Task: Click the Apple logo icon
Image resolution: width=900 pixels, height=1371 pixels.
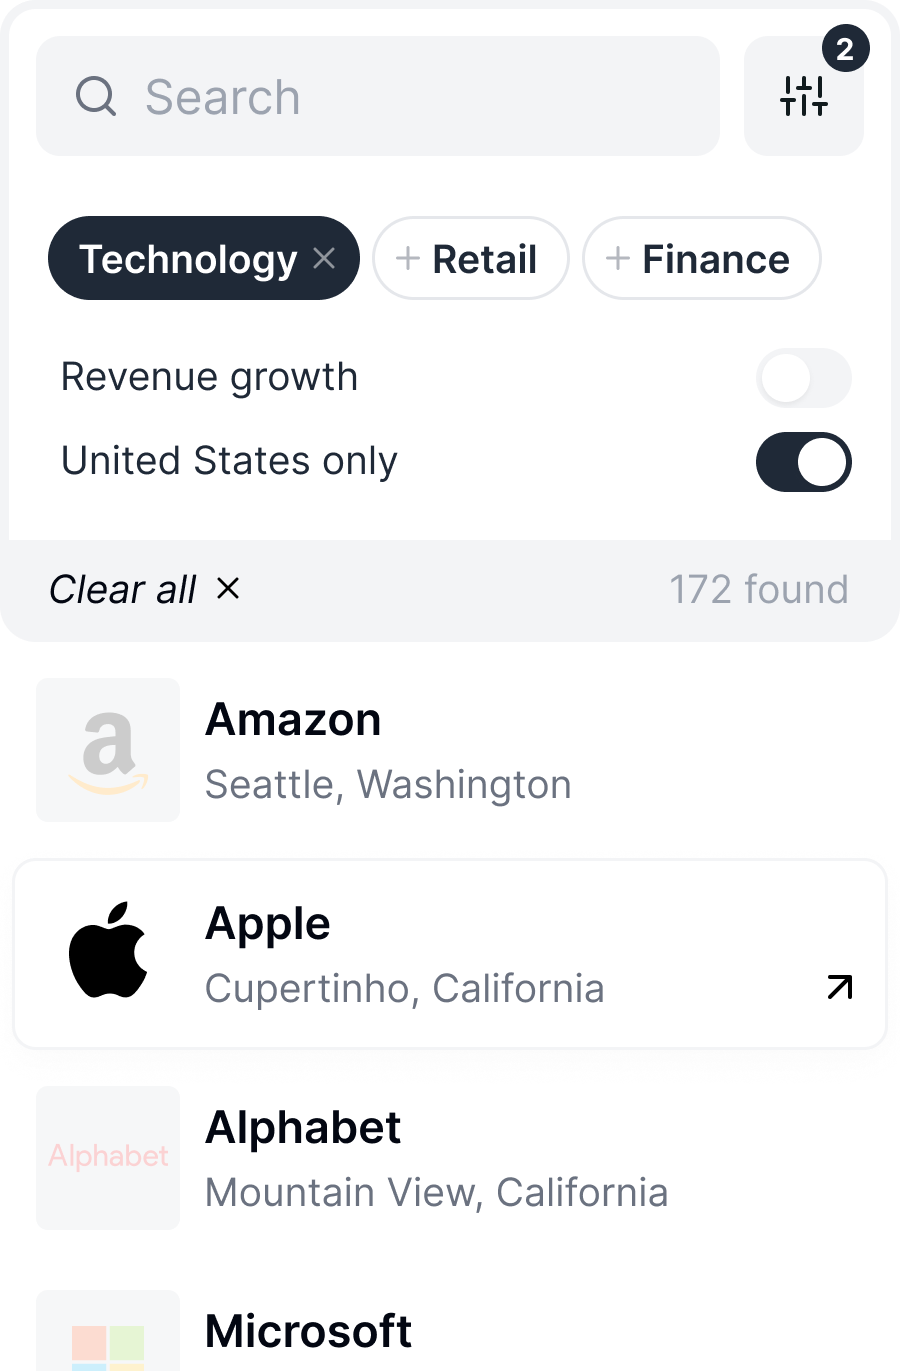Action: point(108,950)
